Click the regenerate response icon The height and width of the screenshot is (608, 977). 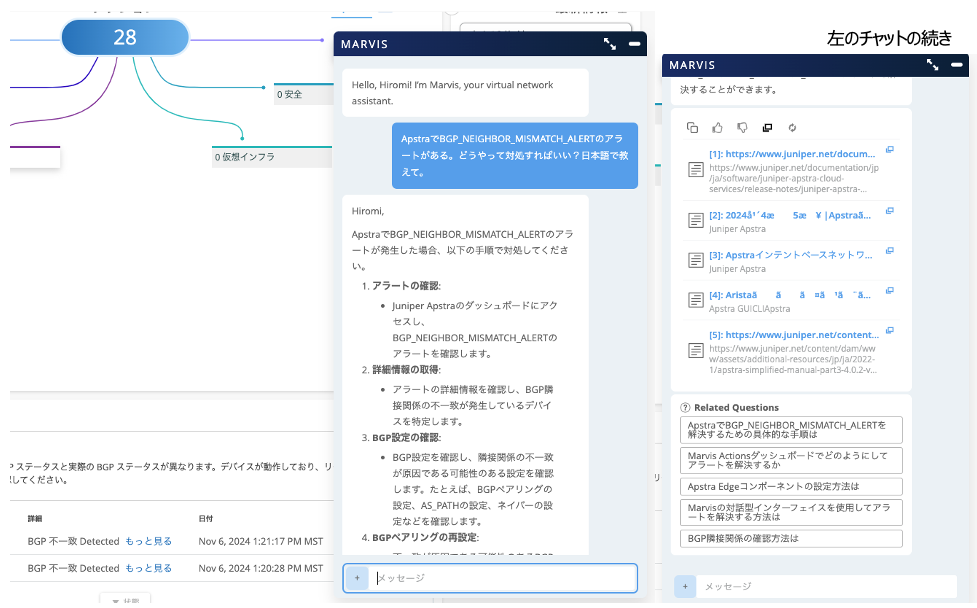792,128
